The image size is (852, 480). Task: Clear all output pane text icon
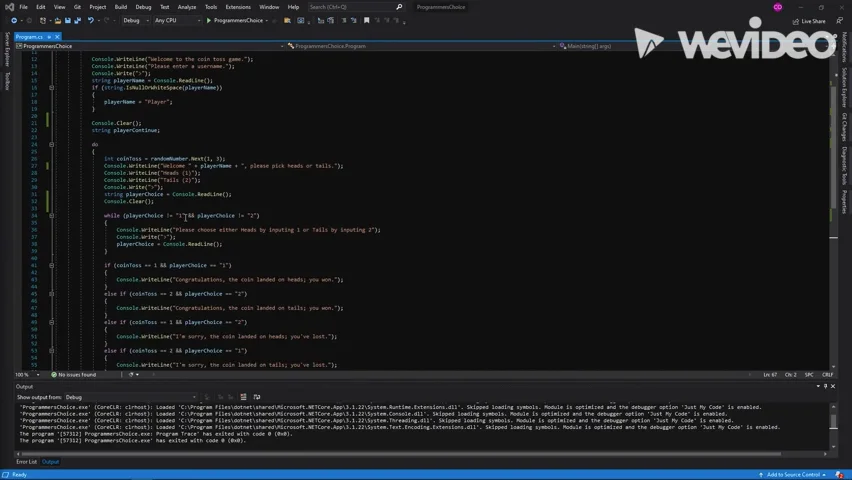(x=243, y=397)
